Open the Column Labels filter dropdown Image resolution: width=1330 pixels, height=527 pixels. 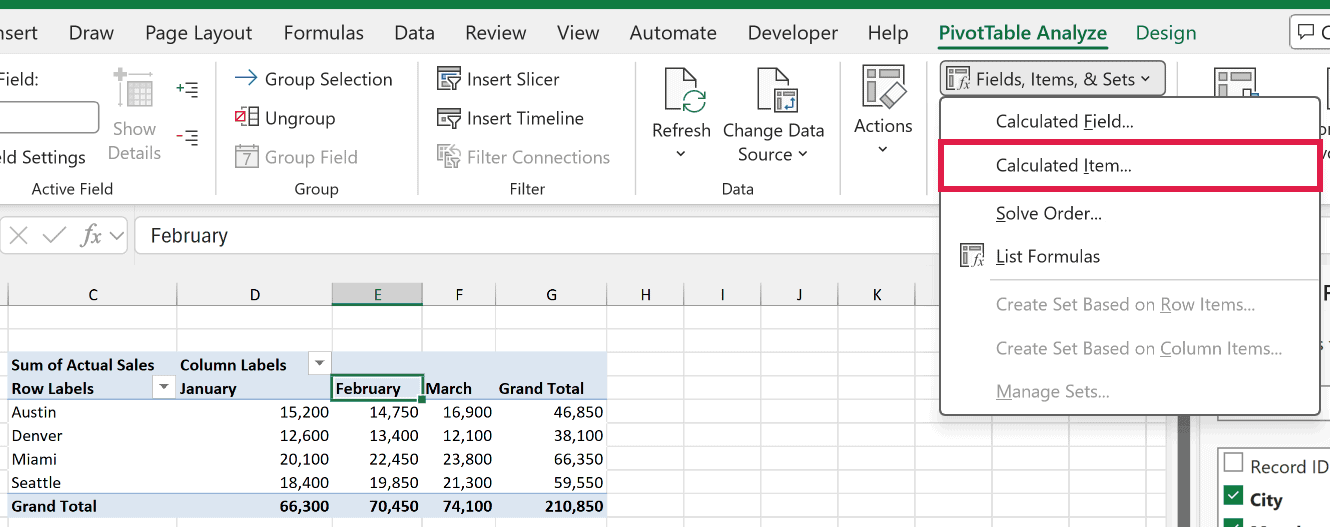click(x=319, y=364)
